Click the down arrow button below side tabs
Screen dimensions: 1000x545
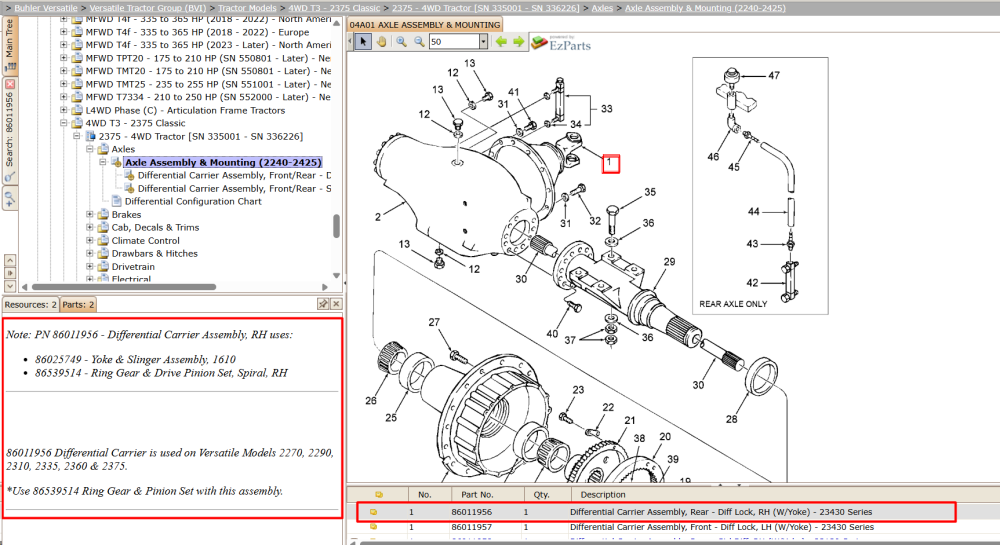[10, 286]
